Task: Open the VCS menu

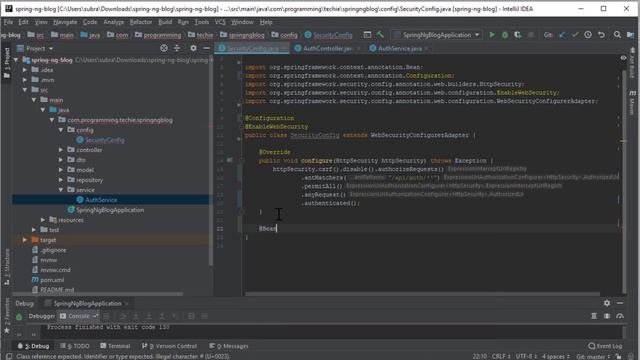Action: pos(220,22)
